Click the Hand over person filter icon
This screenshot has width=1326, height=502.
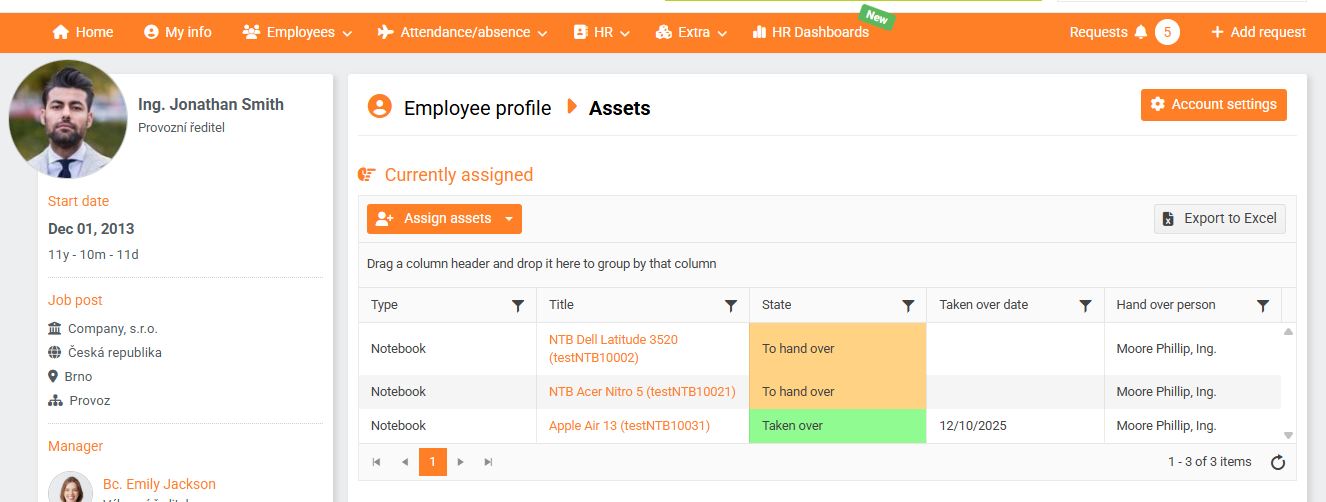(1263, 306)
